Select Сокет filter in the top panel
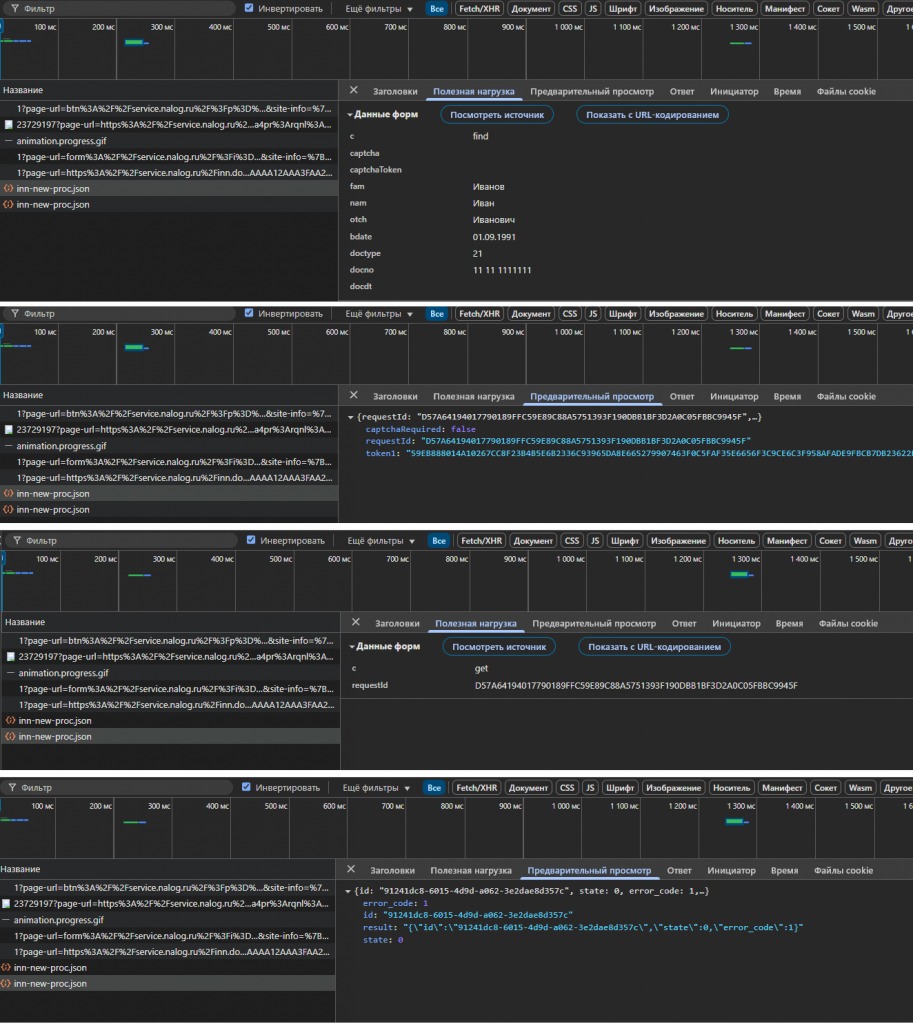Screen dimensions: 913x1024 click(828, 9)
